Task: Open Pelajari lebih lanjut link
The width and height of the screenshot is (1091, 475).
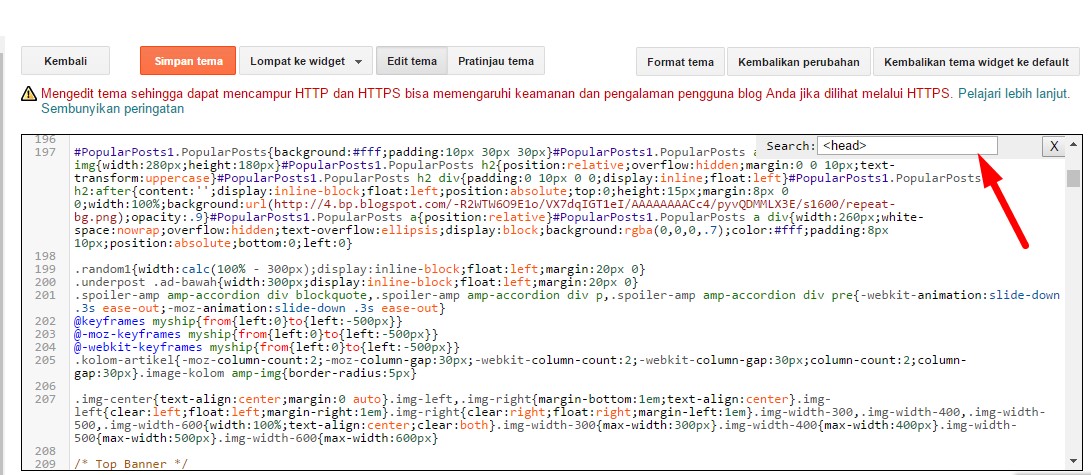Action: [1014, 94]
